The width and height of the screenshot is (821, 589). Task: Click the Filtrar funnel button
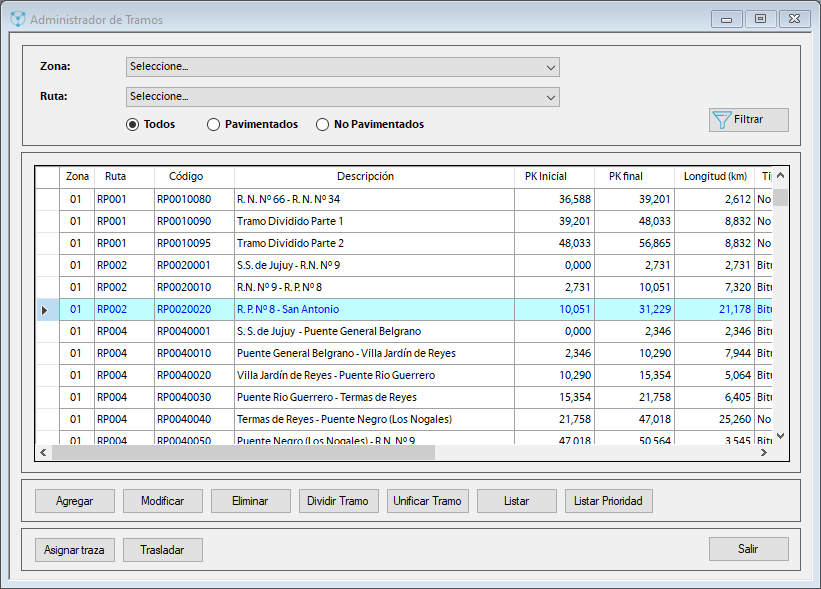[748, 120]
